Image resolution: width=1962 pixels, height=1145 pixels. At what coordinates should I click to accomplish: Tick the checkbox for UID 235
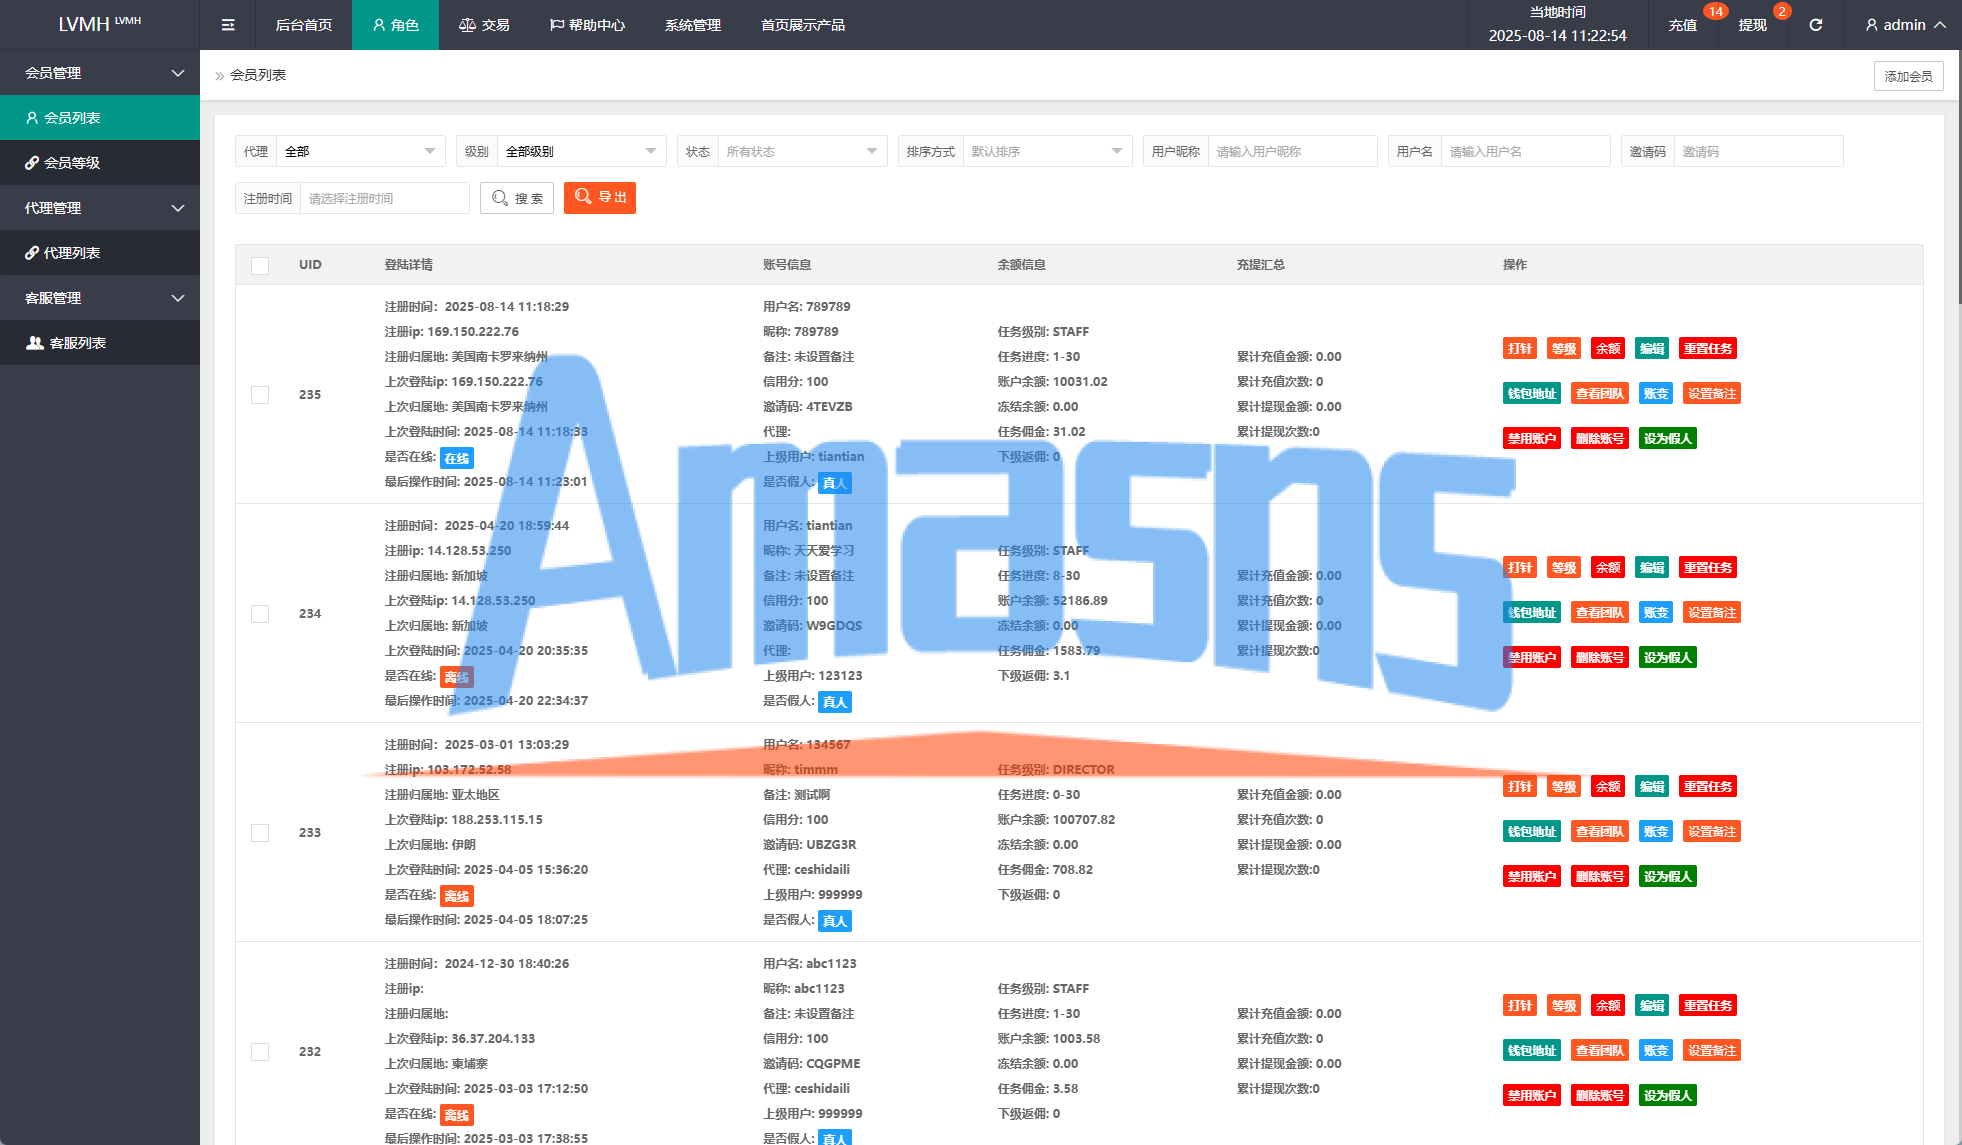[260, 395]
